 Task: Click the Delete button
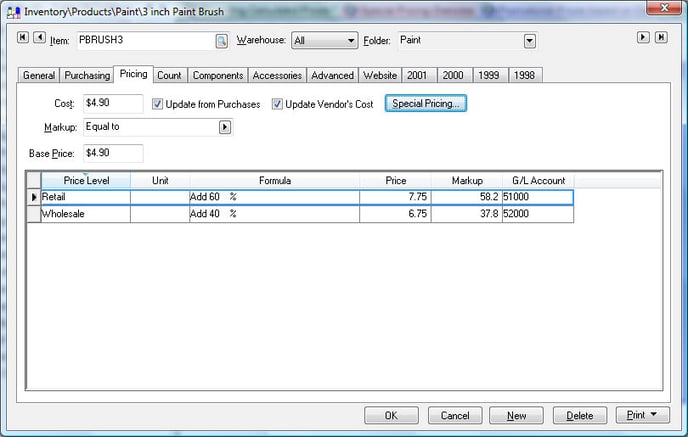(x=580, y=415)
